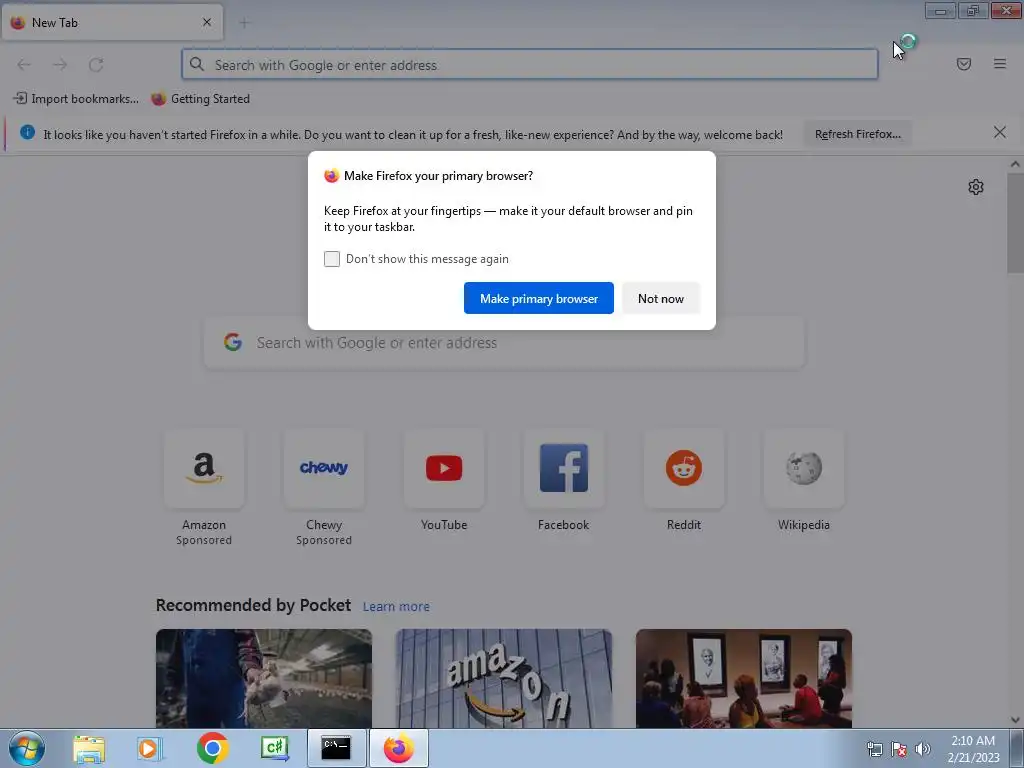Click the Google G logo in search box
The height and width of the screenshot is (768, 1024).
(x=233, y=342)
